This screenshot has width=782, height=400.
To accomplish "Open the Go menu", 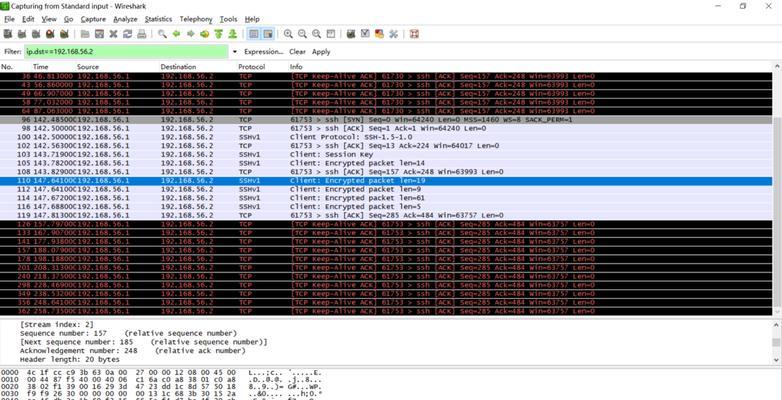I will (68, 19).
